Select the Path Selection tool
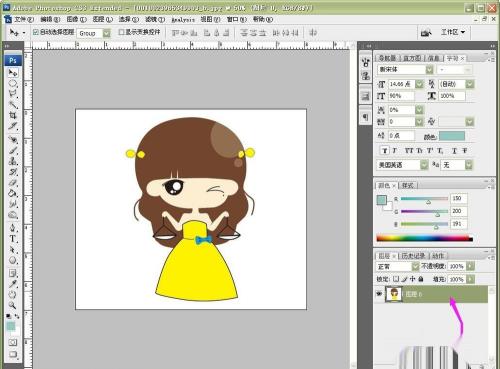 pyautogui.click(x=13, y=249)
